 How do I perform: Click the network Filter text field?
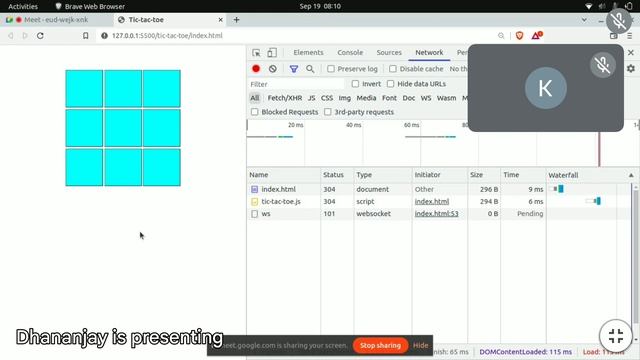[x=296, y=84]
